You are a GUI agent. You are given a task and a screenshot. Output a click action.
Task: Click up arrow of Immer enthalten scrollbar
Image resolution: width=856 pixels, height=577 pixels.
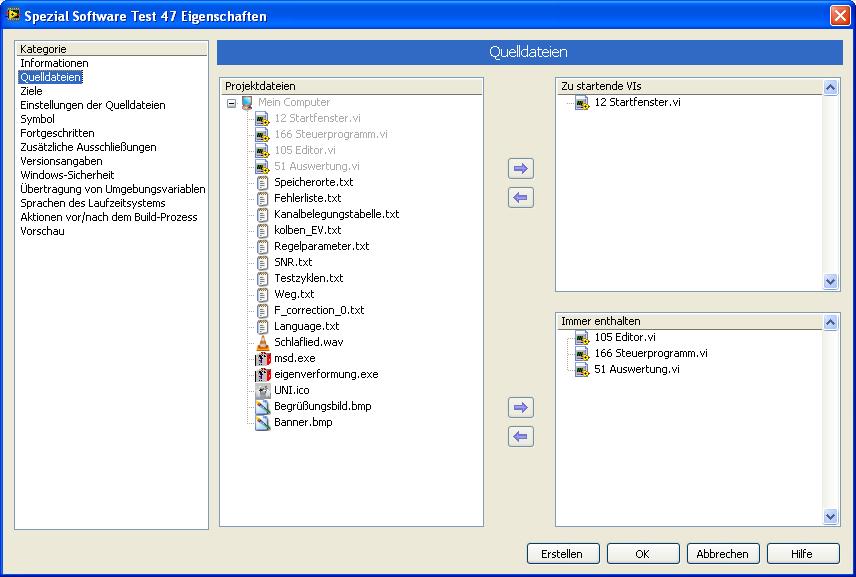coord(830,323)
